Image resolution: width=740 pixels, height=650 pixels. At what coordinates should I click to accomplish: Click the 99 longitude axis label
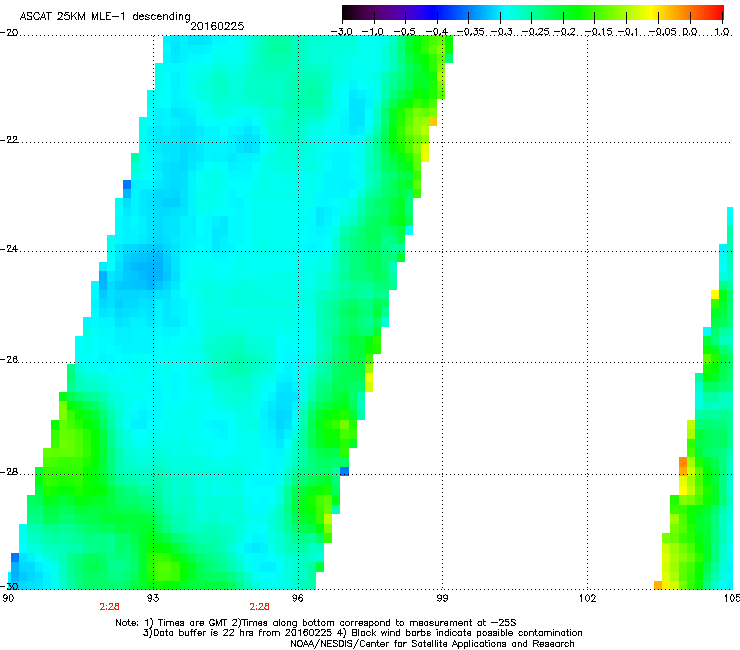pyautogui.click(x=442, y=598)
